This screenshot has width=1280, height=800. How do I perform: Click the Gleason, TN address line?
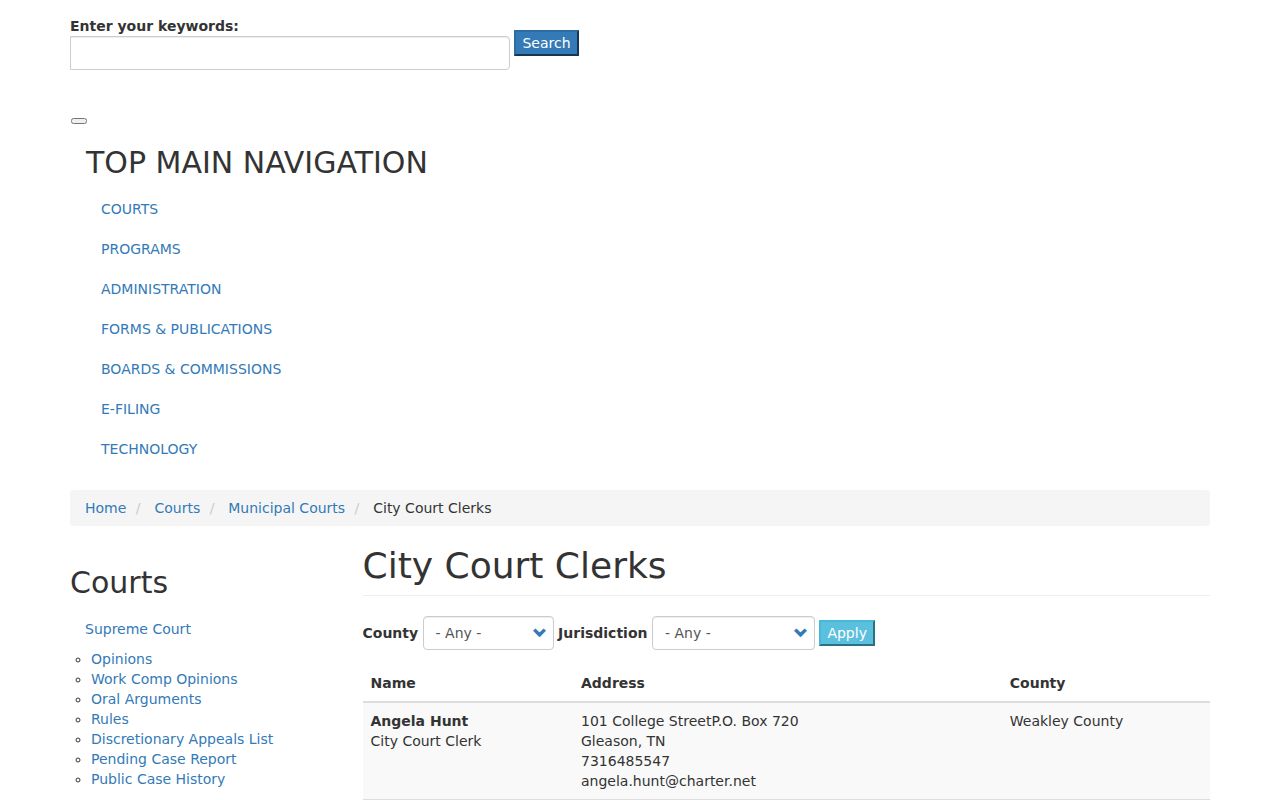coord(623,741)
